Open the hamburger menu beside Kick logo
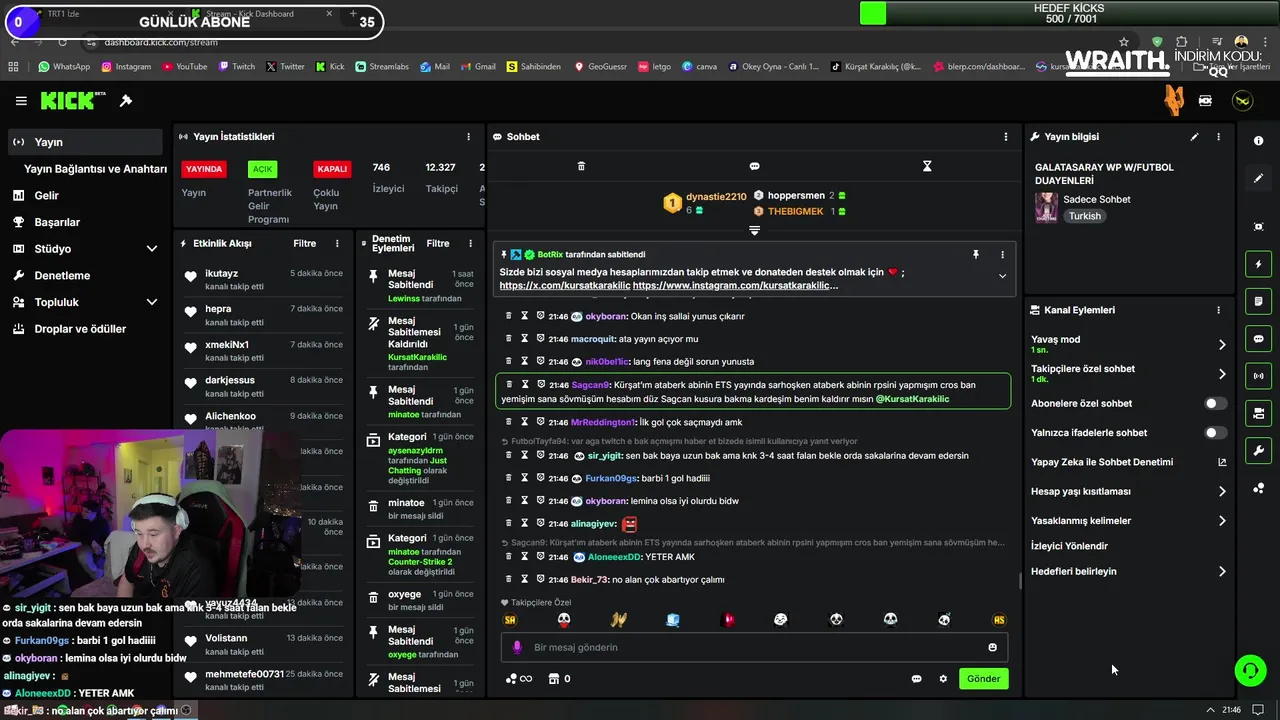1280x720 pixels. [x=21, y=101]
